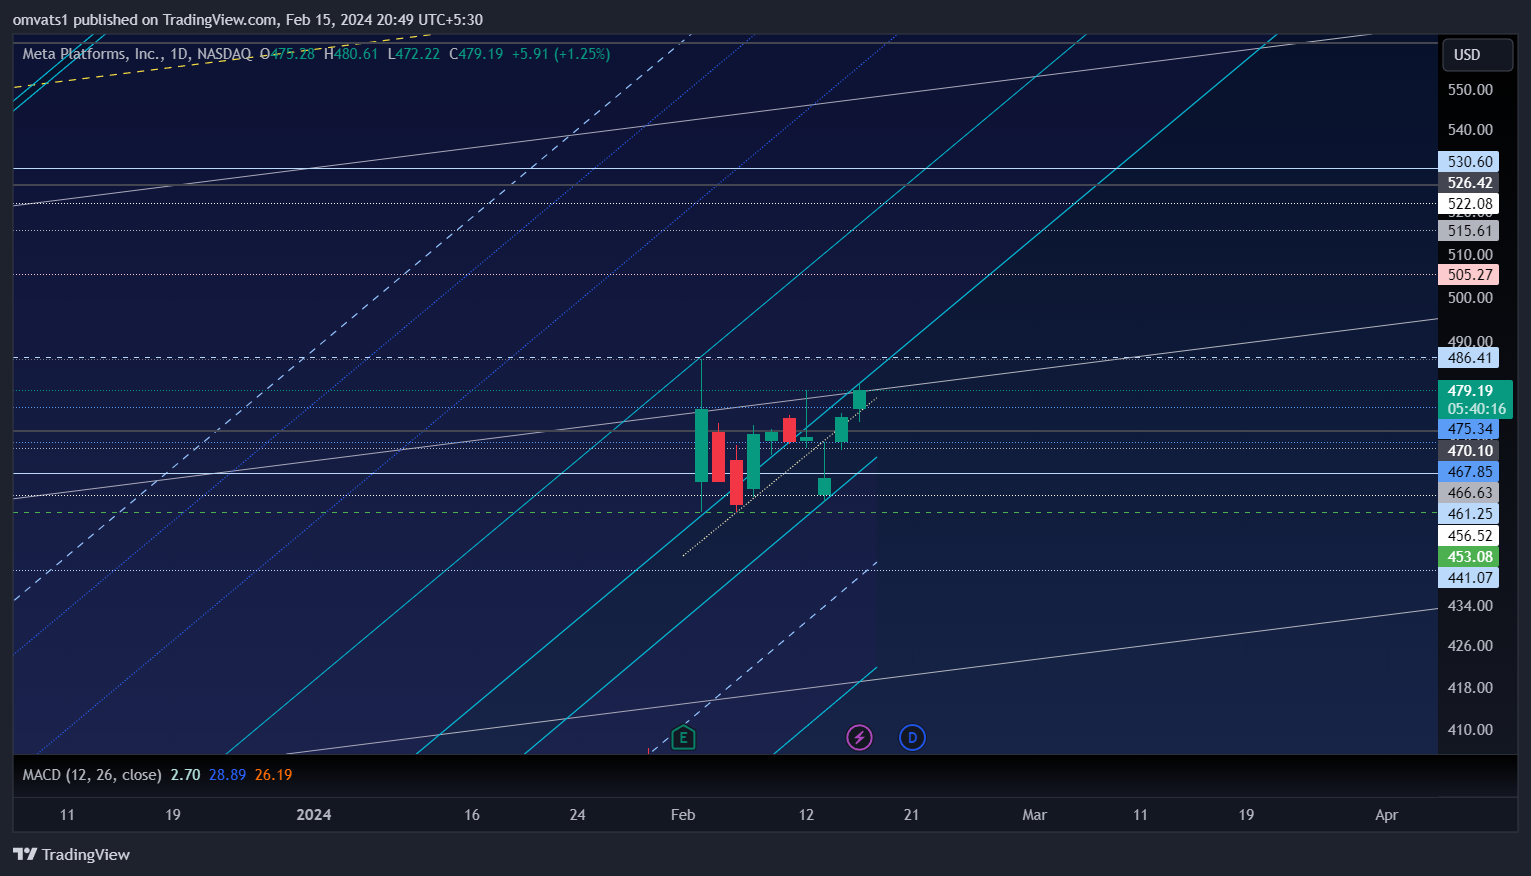Select the 526.42 price label

[x=1469, y=183]
